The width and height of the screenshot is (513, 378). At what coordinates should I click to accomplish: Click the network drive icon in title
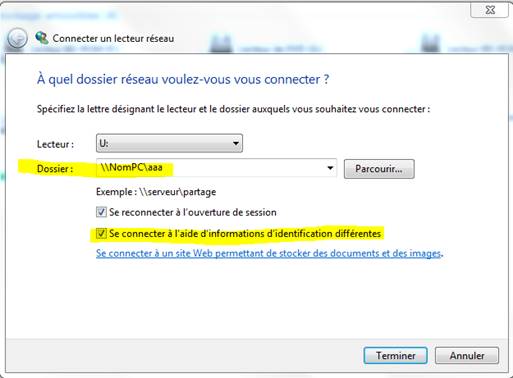pyautogui.click(x=42, y=38)
